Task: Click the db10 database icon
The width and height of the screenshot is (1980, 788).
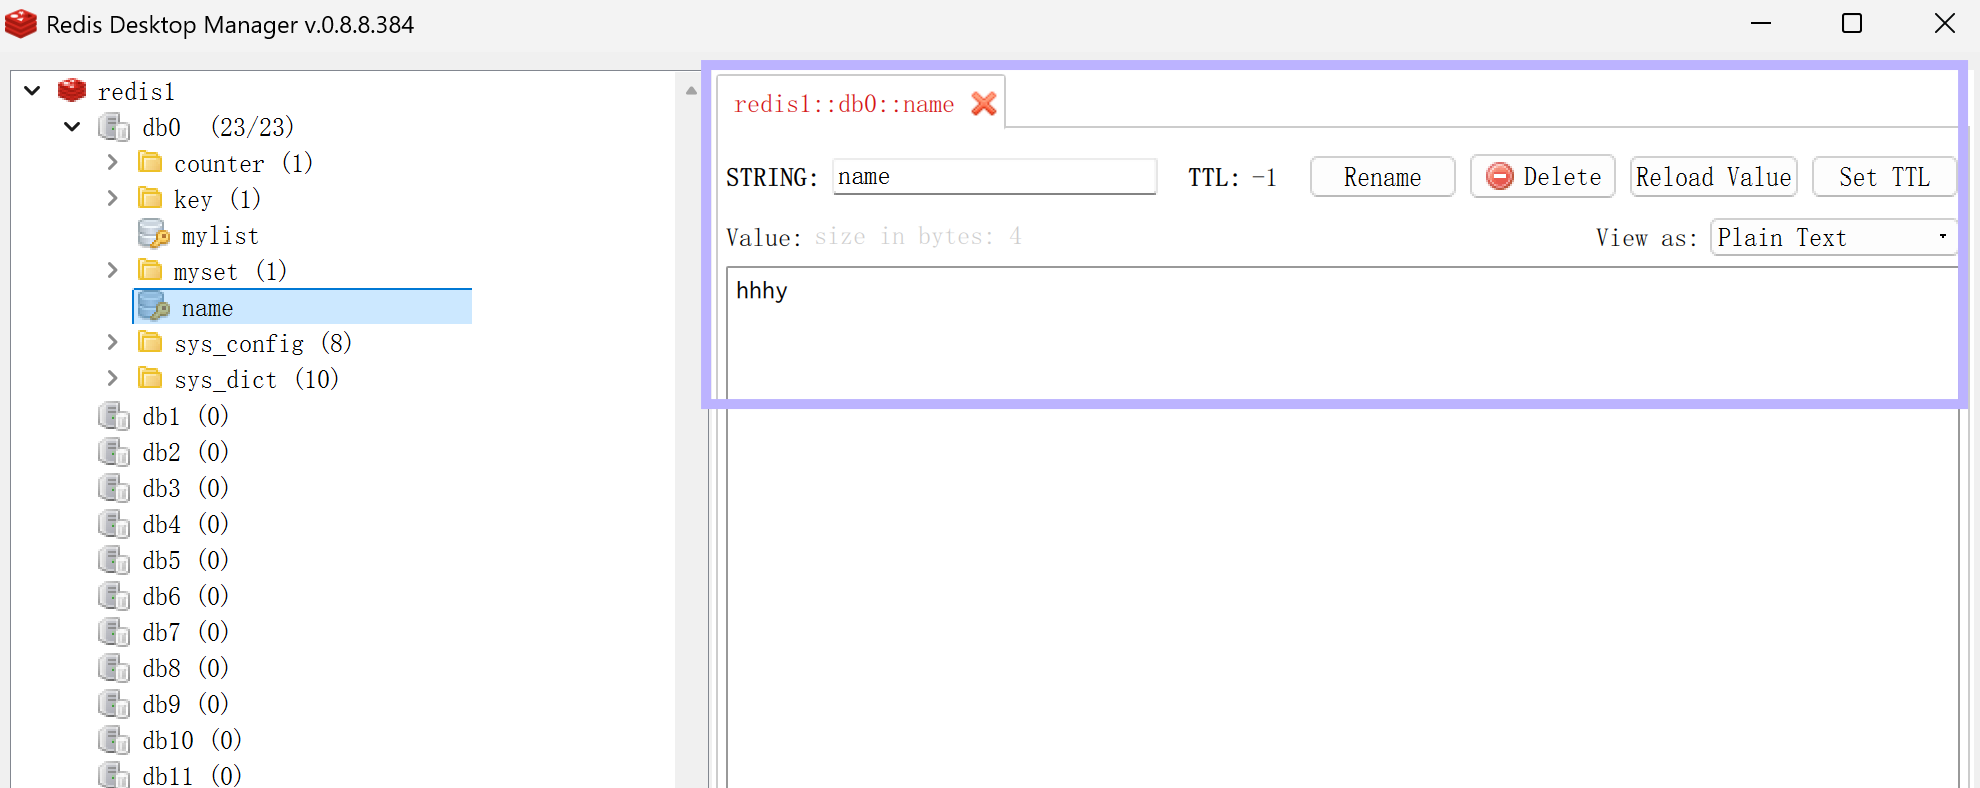Action: (114, 739)
